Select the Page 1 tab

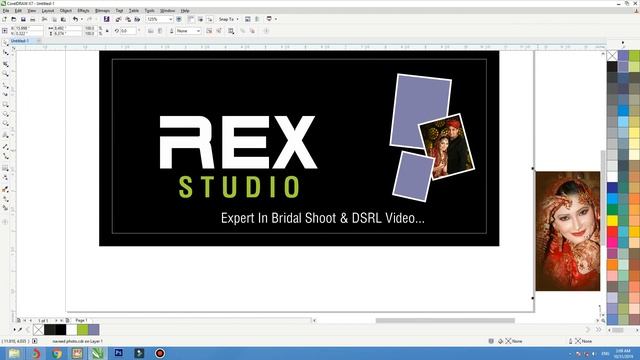tap(81, 320)
